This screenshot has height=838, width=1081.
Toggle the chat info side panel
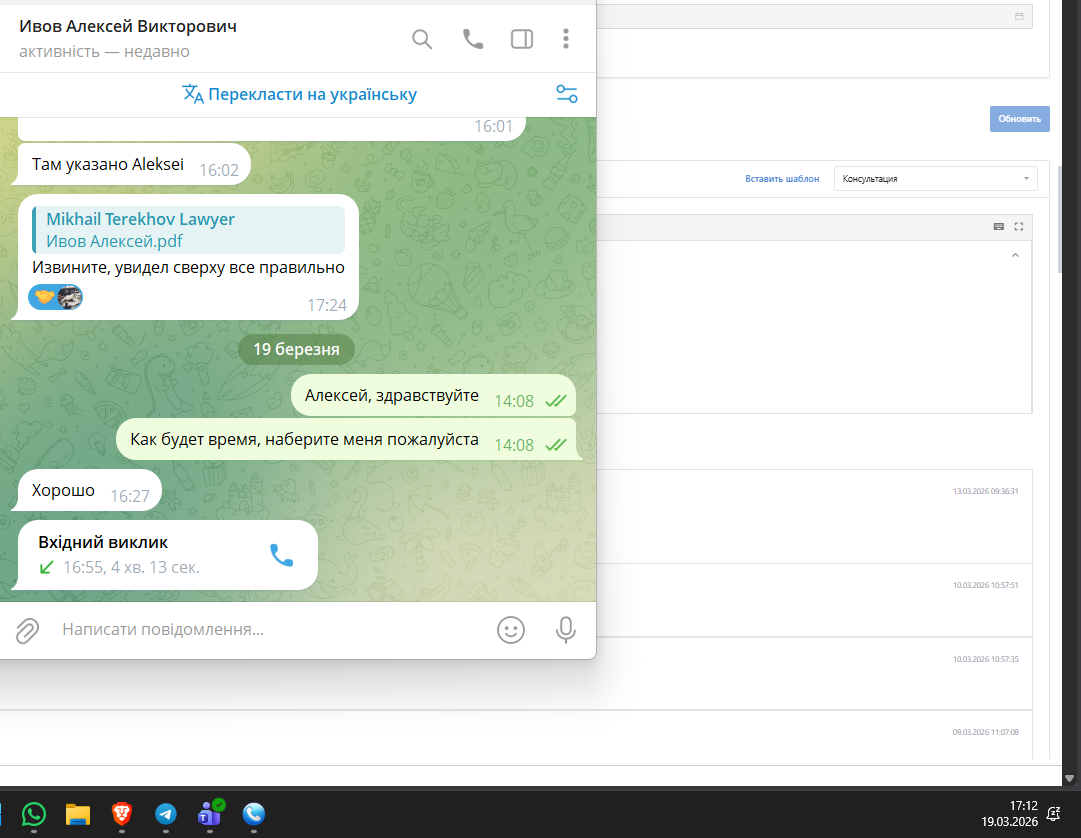point(522,39)
